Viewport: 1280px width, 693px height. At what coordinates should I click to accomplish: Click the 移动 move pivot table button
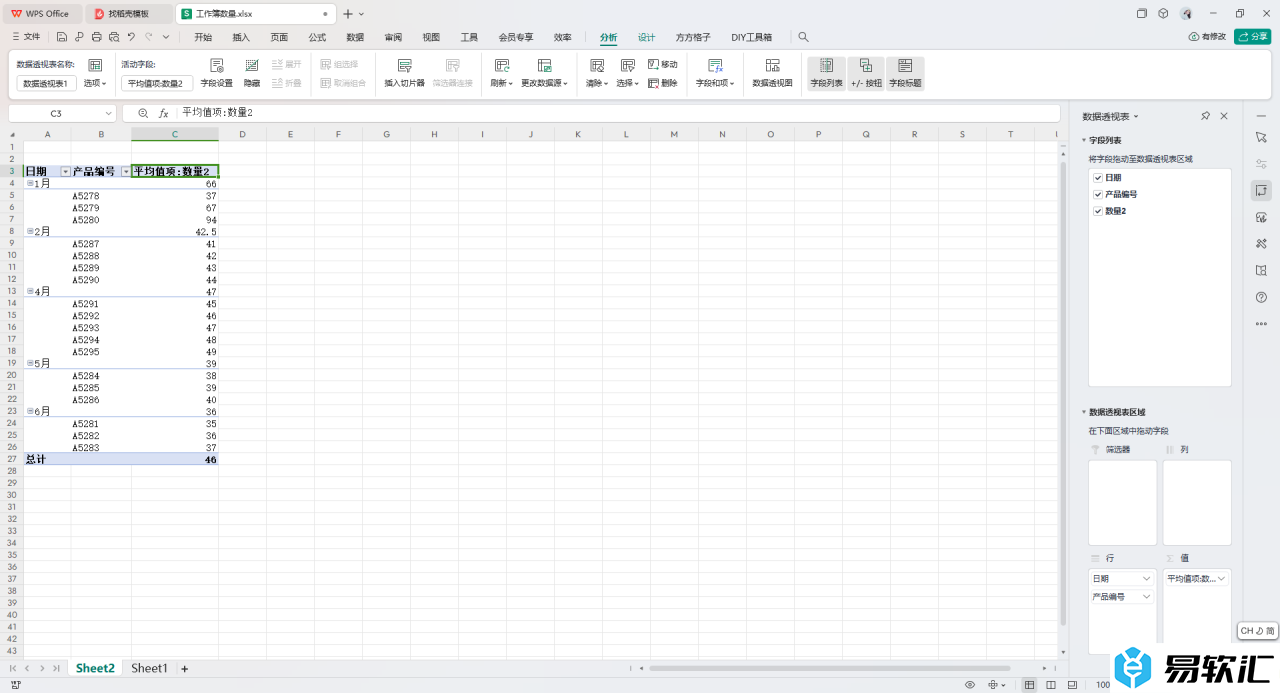tap(663, 64)
